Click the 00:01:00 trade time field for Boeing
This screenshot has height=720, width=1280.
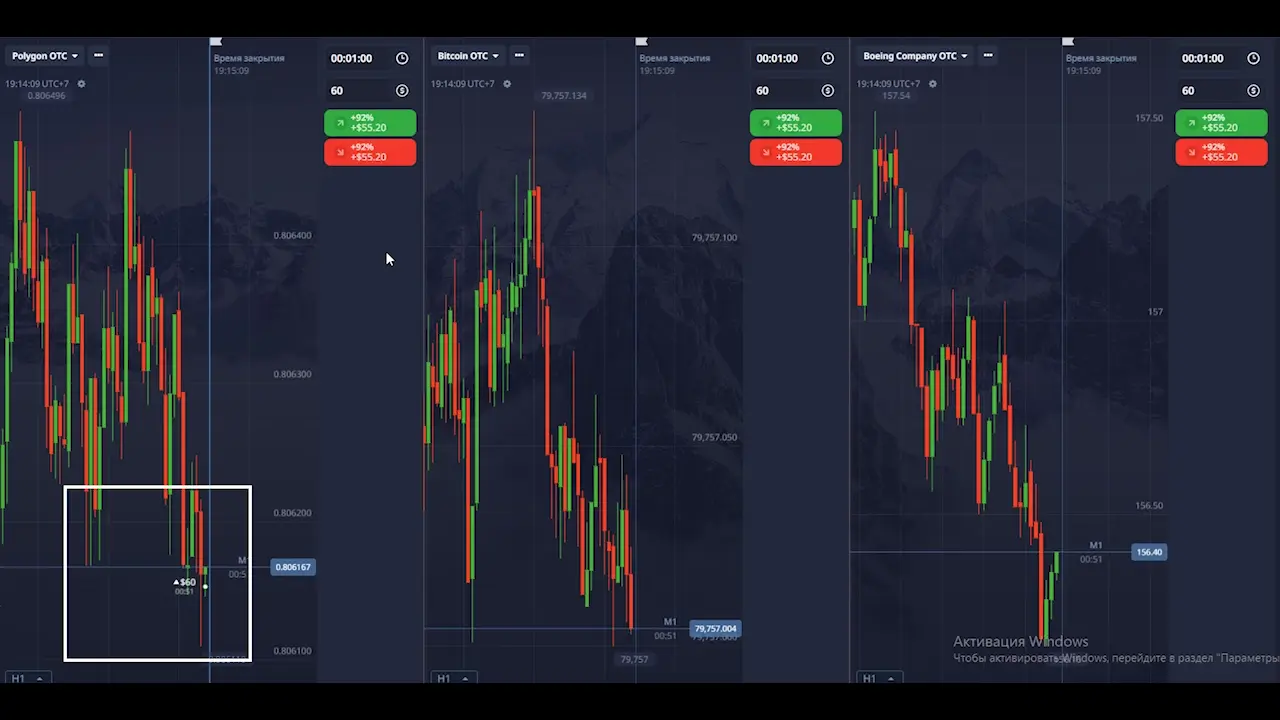[1203, 59]
